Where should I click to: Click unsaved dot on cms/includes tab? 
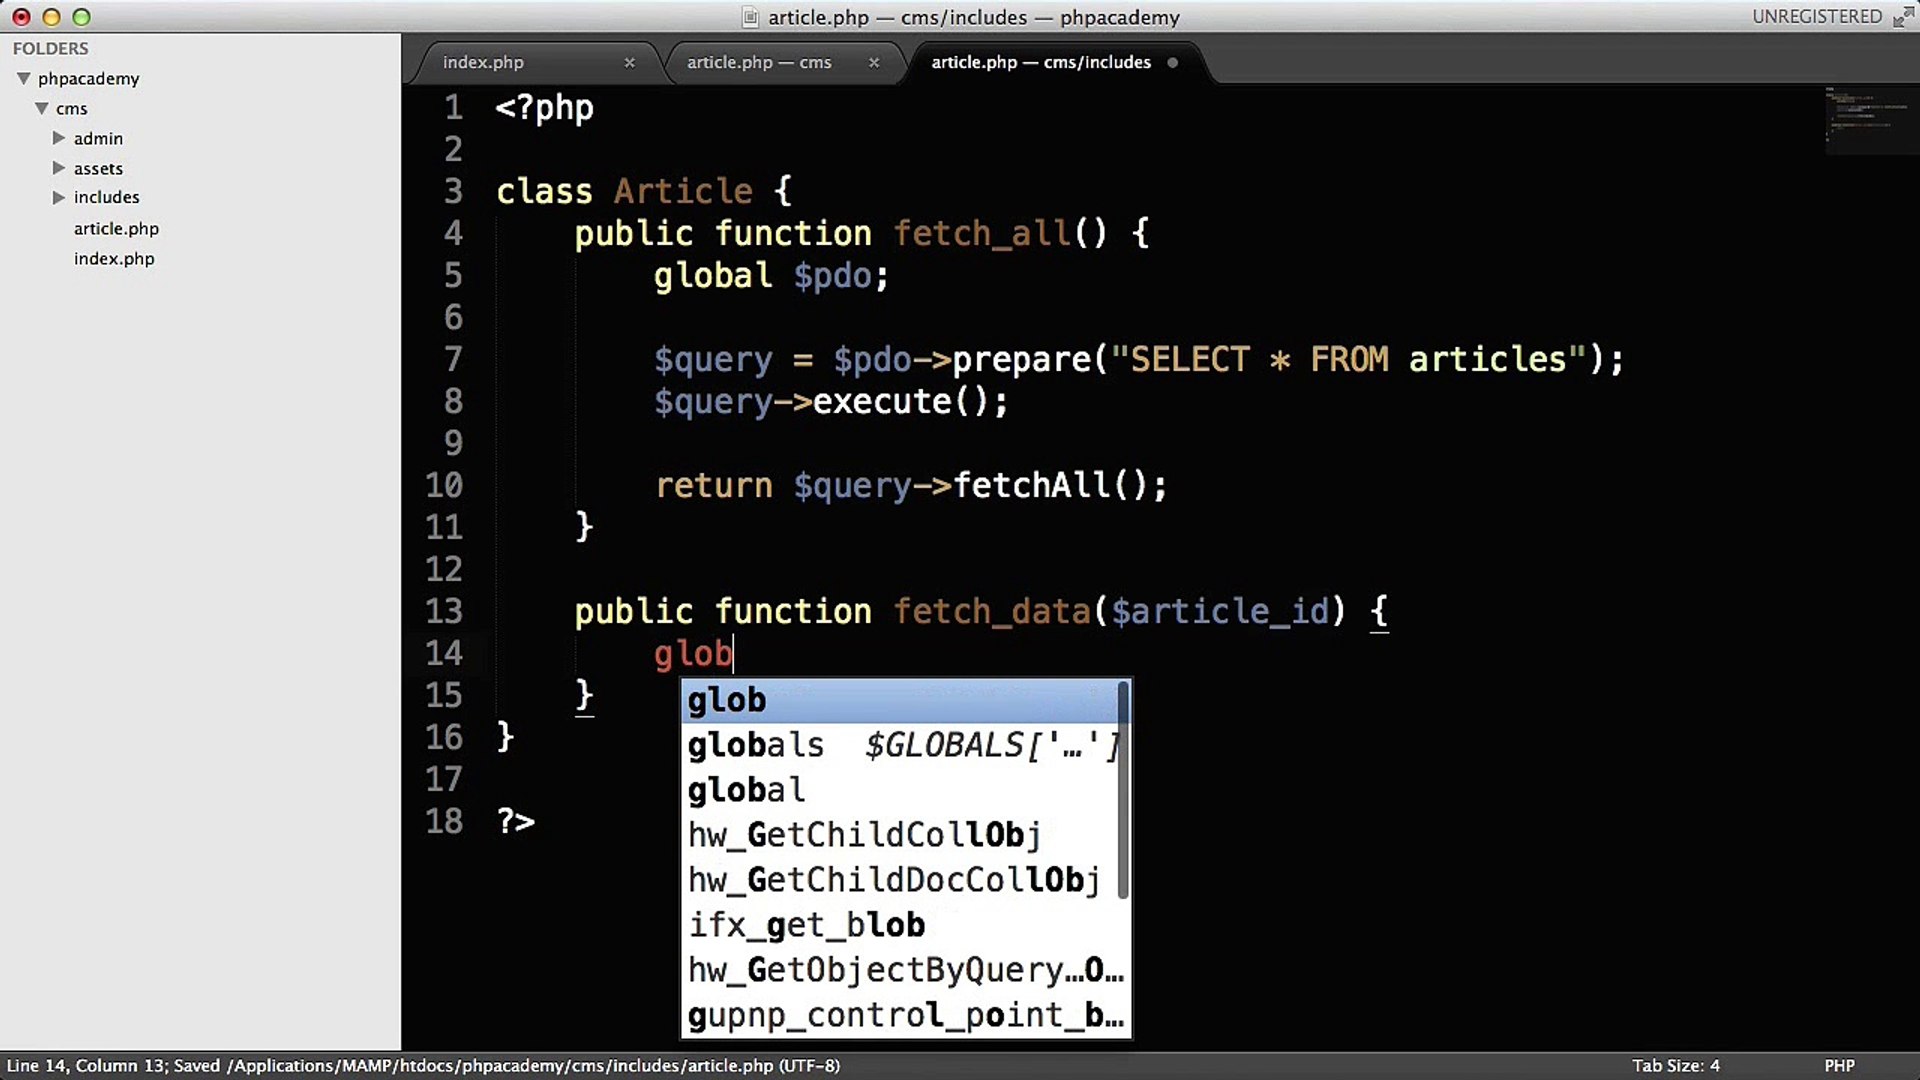tap(1172, 62)
